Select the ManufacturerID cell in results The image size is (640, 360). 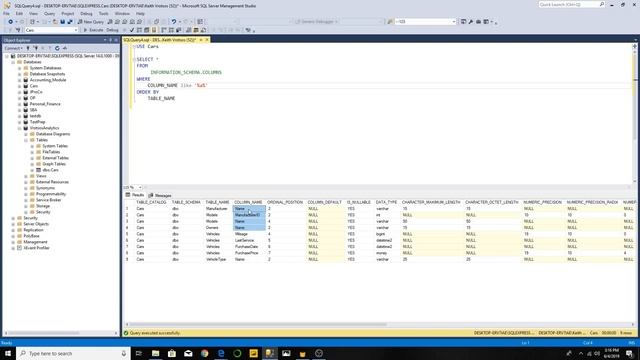pos(249,215)
